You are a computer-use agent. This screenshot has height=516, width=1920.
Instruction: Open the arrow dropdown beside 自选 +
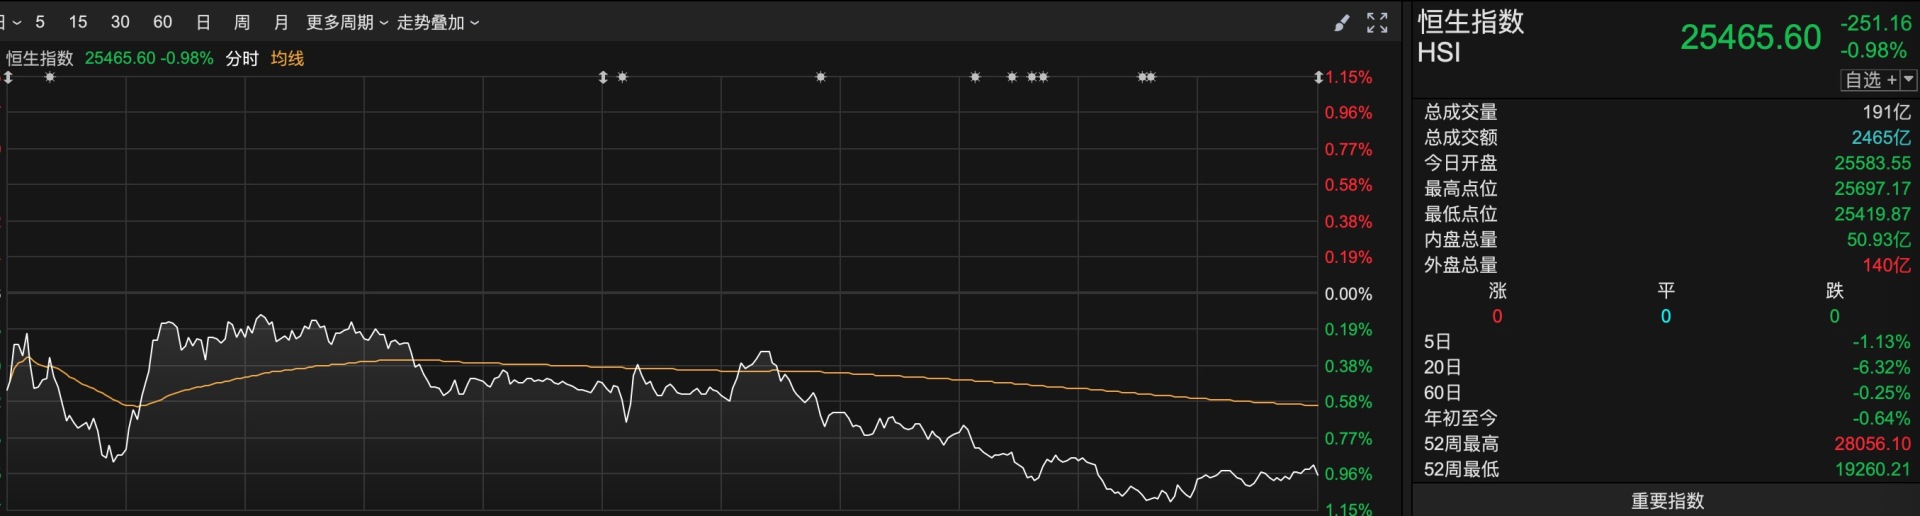(1909, 80)
